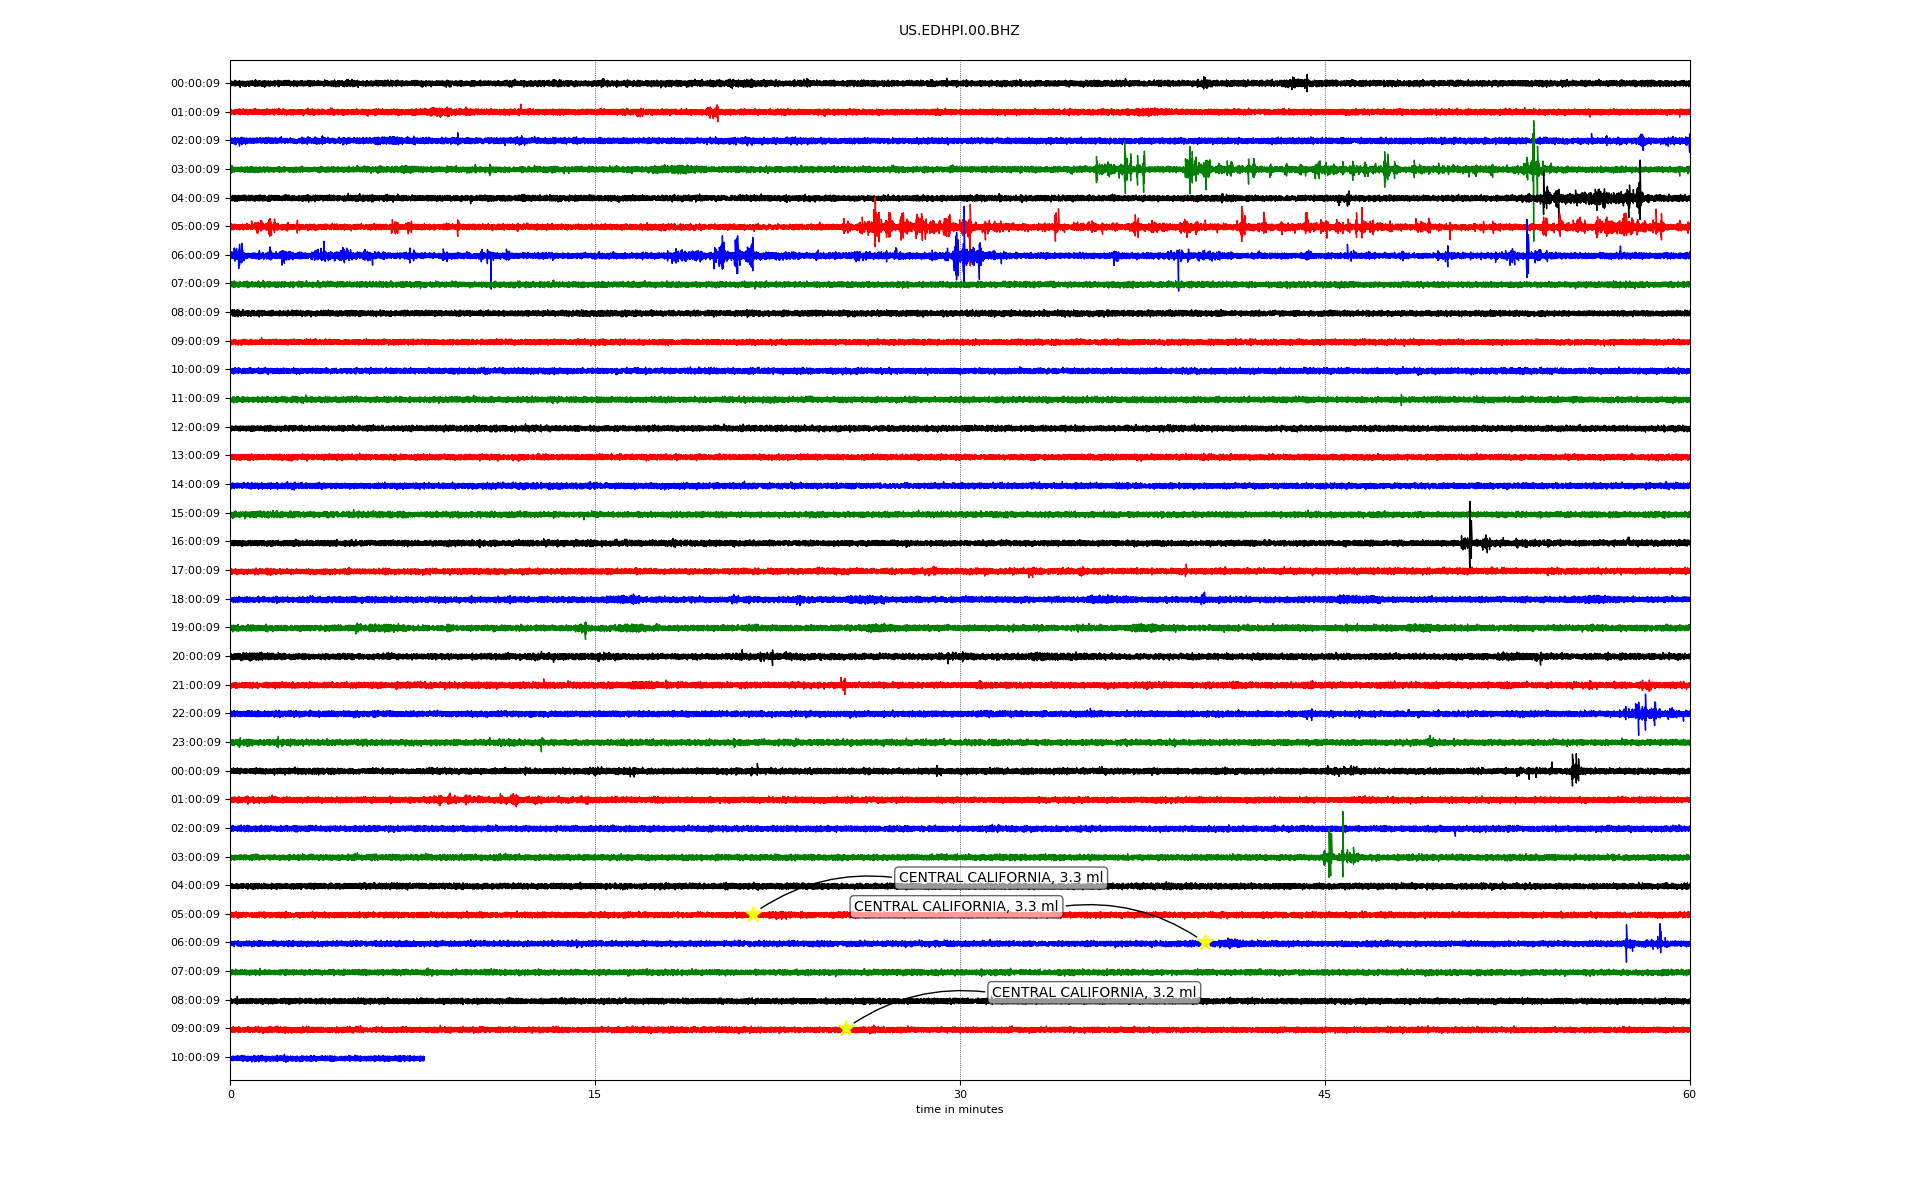
Task: Click the time in minutes axis label
Action: tap(958, 1110)
